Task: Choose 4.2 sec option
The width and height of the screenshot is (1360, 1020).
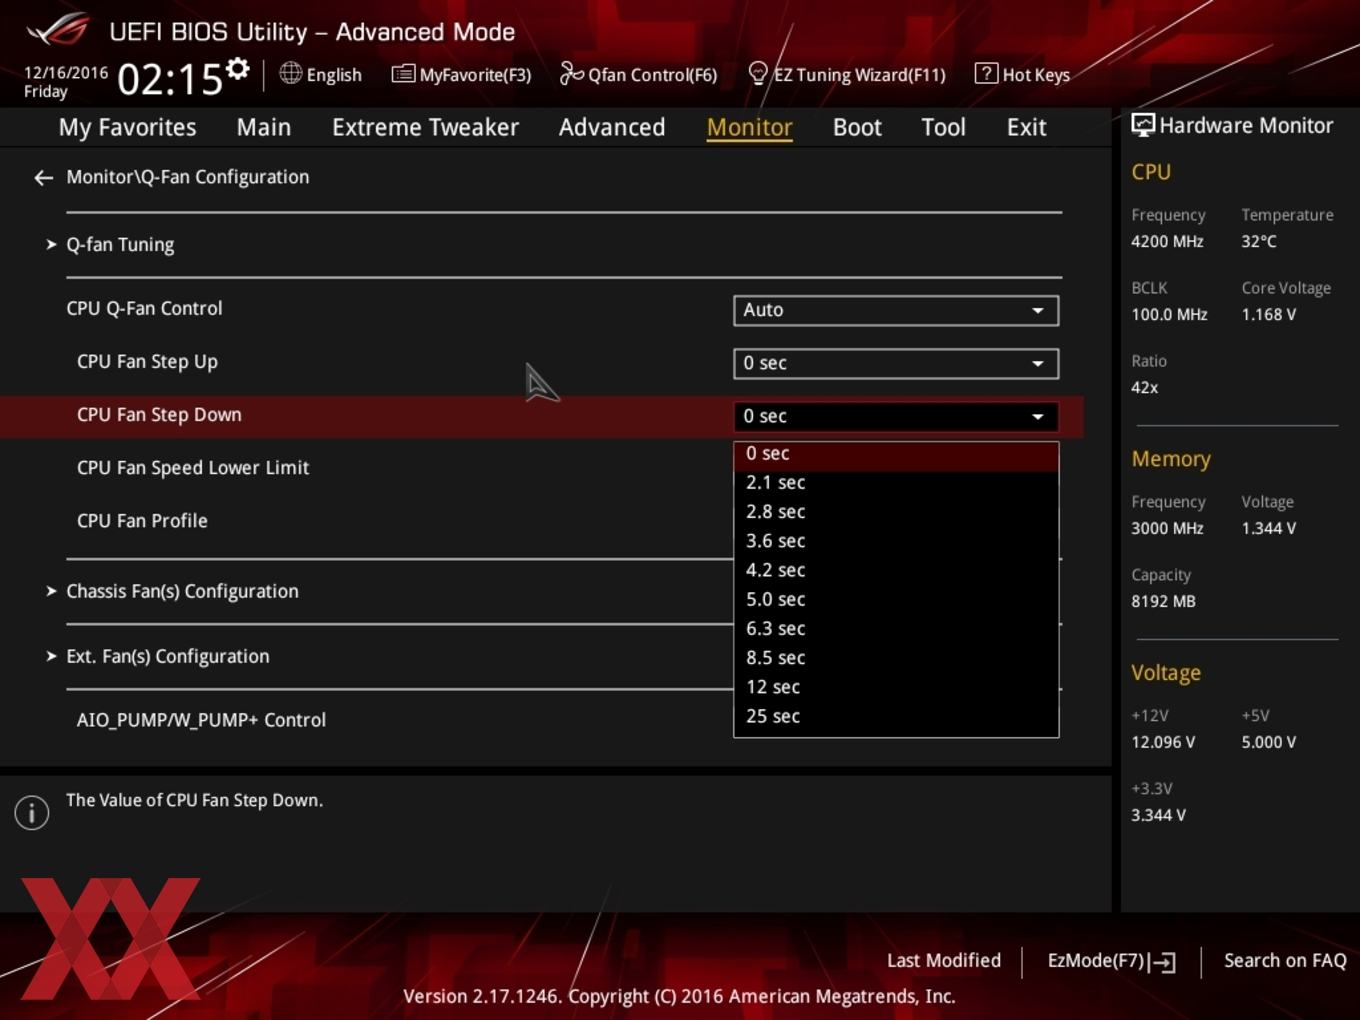Action: point(896,570)
